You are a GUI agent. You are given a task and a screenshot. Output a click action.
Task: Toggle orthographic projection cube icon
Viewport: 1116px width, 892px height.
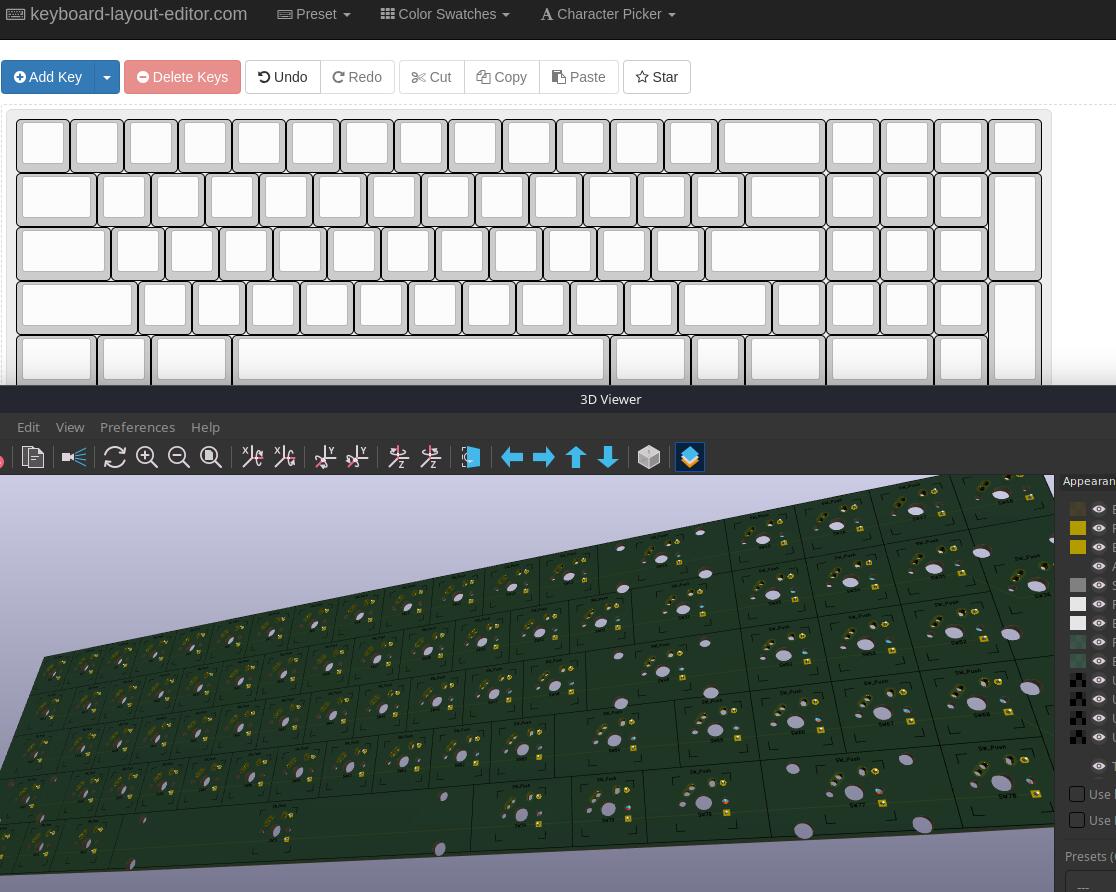point(649,457)
